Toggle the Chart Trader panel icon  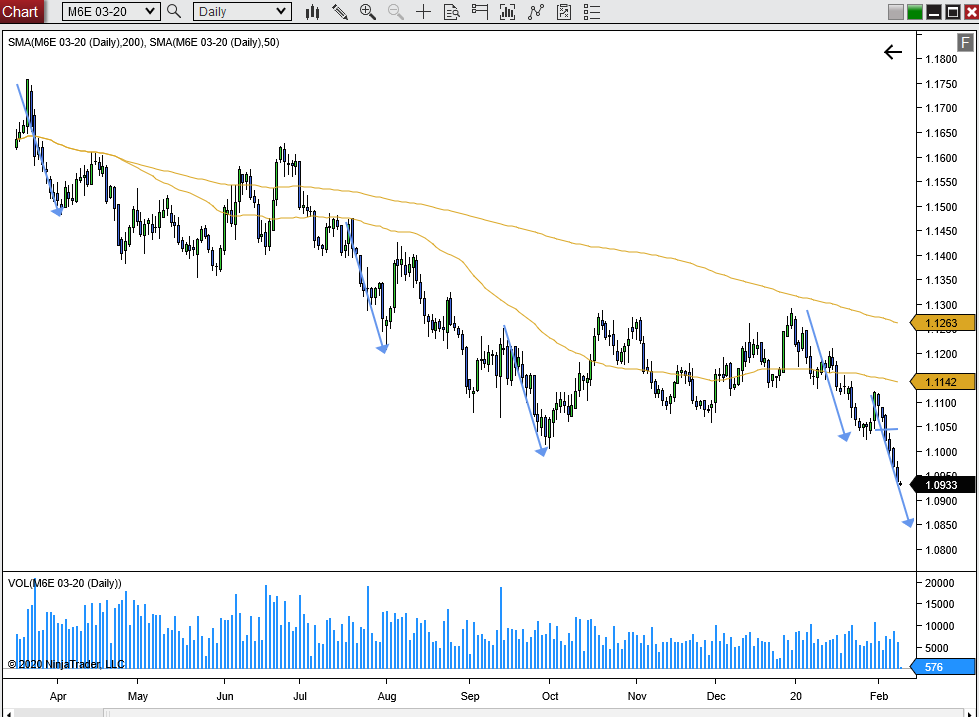pos(480,11)
